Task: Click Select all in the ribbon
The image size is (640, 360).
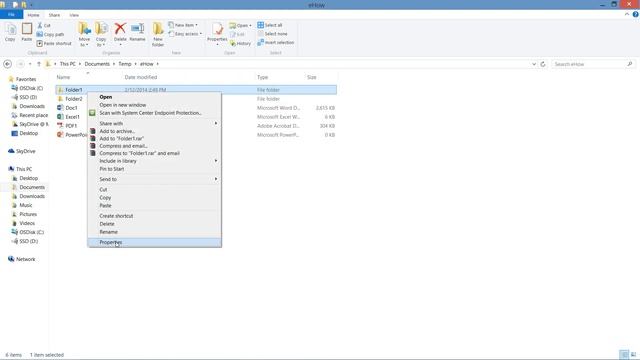Action: coord(270,25)
